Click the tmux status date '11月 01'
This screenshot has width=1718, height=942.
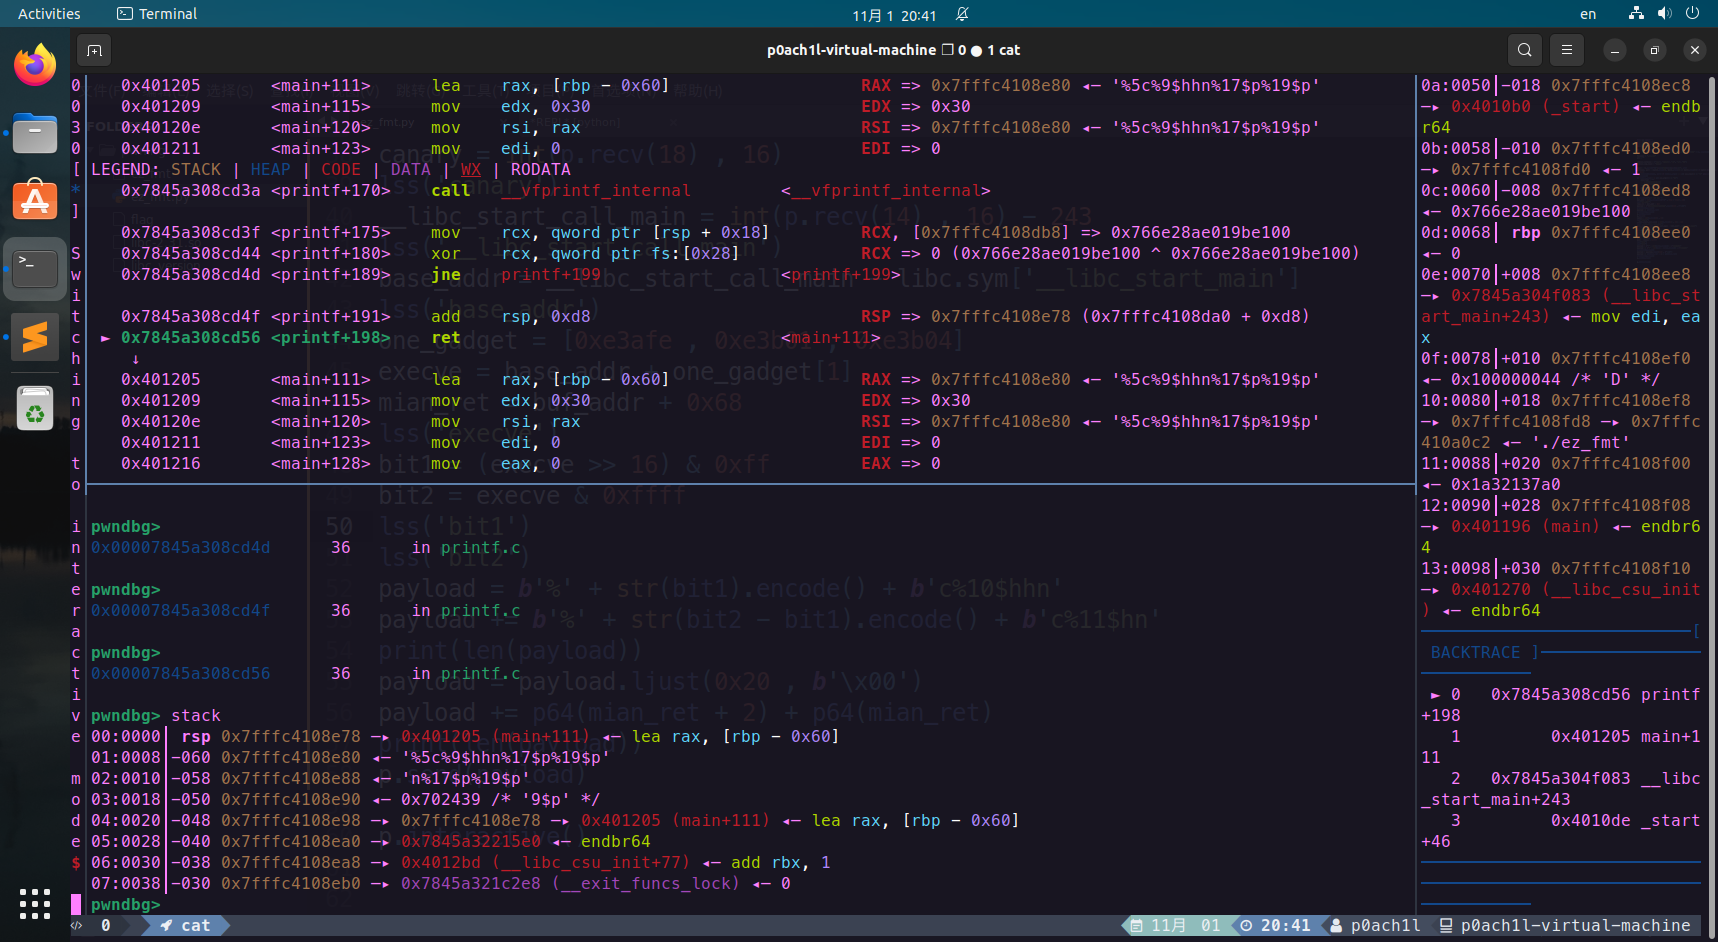coord(1185,926)
